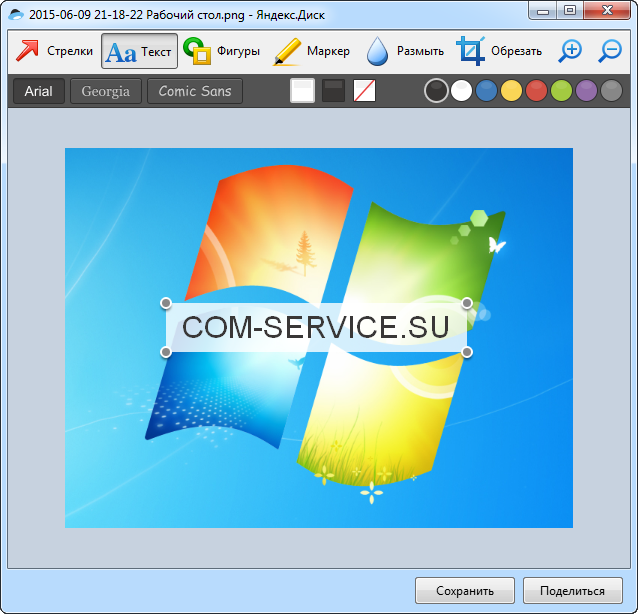Select the Размыть blur tool
Screen dimensions: 638x614
[x=405, y=51]
